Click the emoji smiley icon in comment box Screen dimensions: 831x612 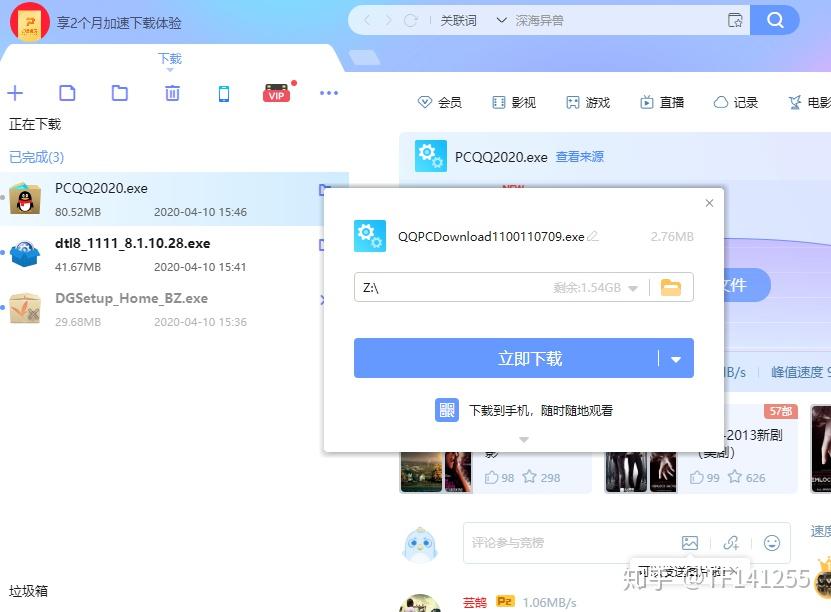click(772, 543)
